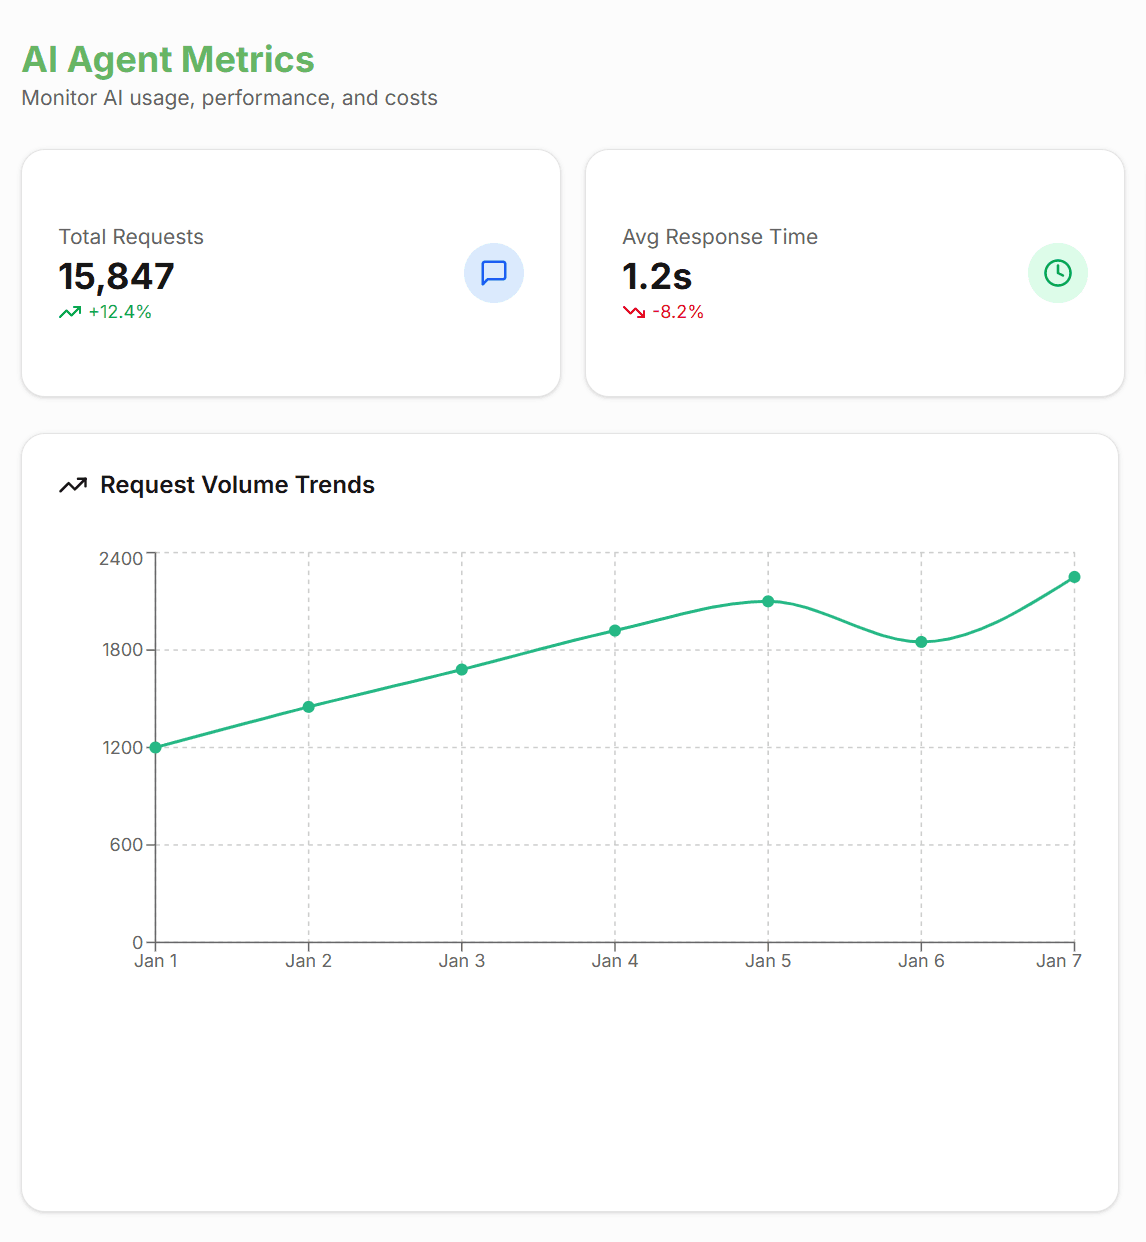Click the -8.2% decline indicator
Screen dimensions: 1146x1242
(678, 311)
